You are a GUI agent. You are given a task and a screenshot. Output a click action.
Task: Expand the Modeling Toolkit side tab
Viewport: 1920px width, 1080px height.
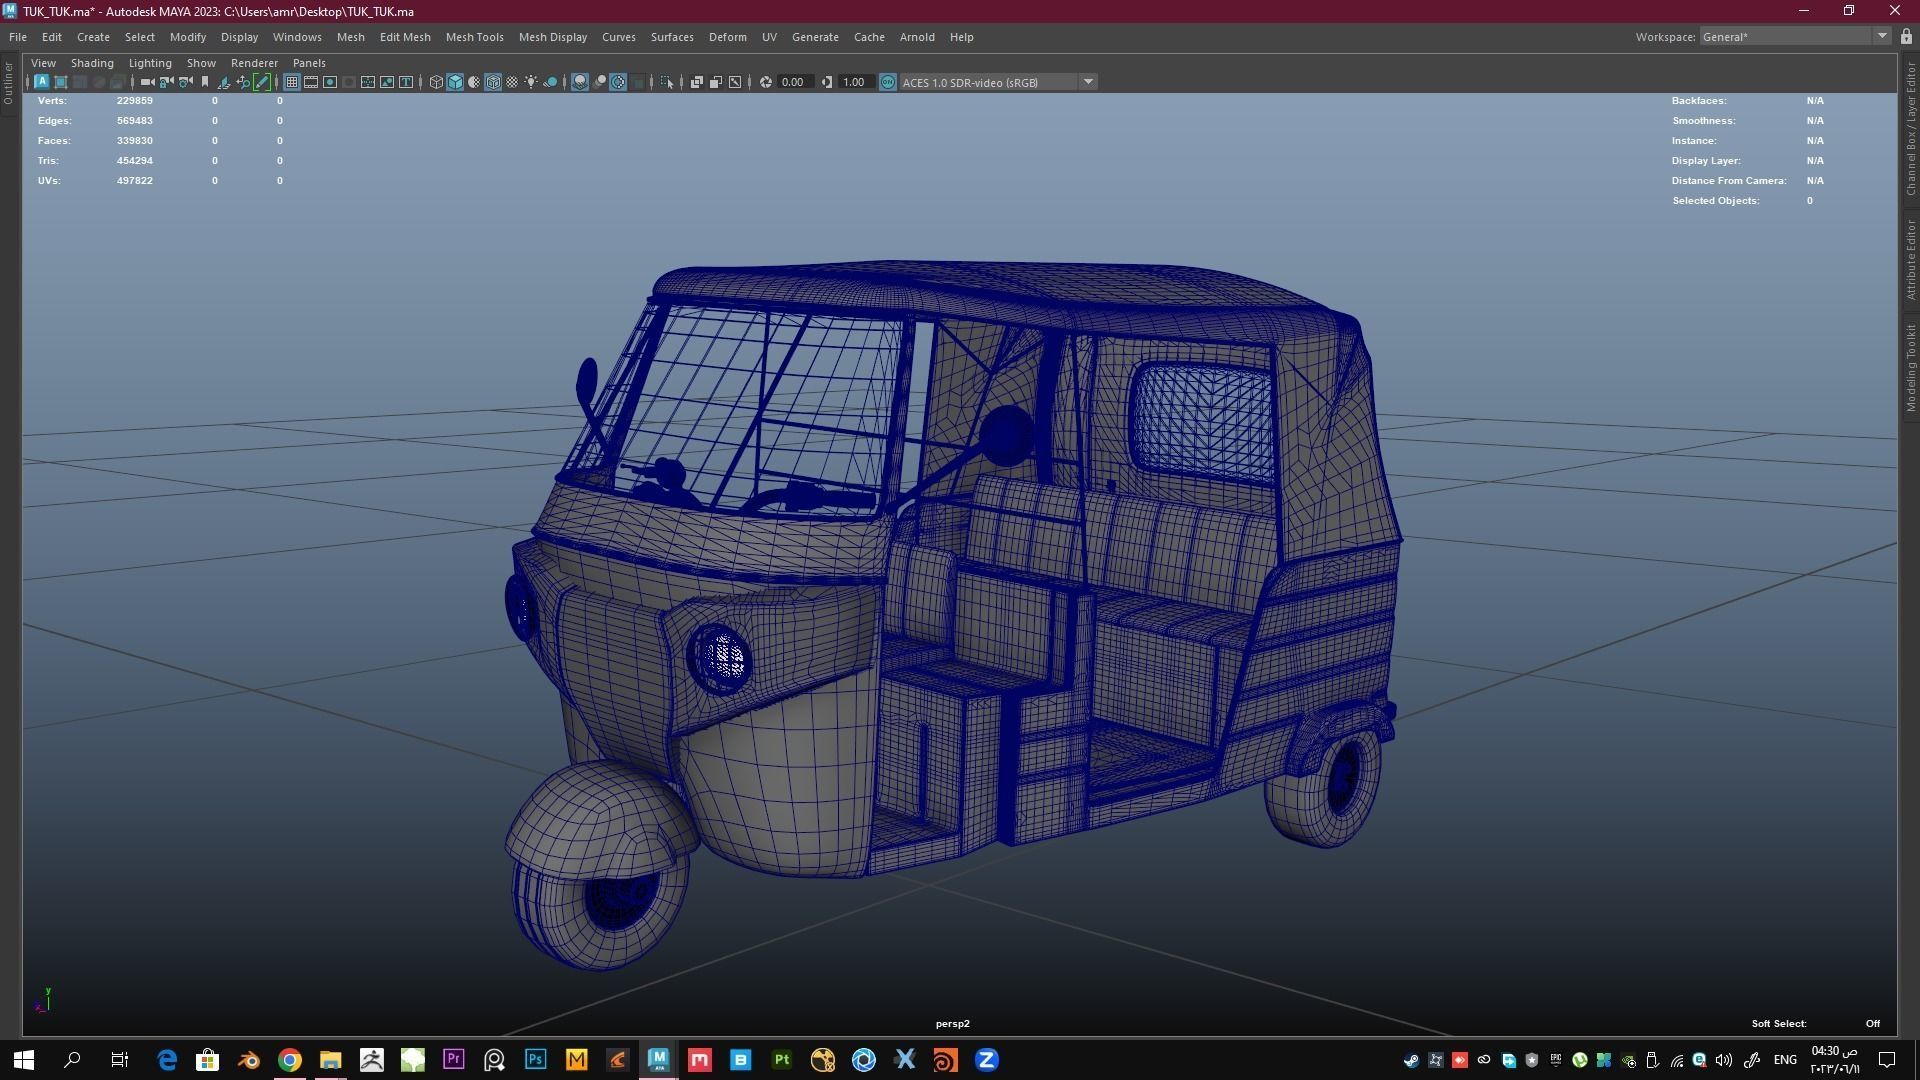click(x=1910, y=367)
